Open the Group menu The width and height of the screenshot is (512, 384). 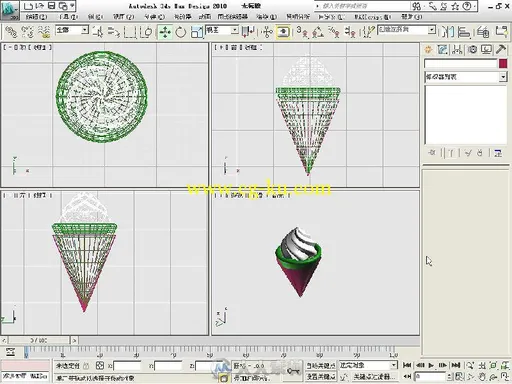click(x=95, y=16)
